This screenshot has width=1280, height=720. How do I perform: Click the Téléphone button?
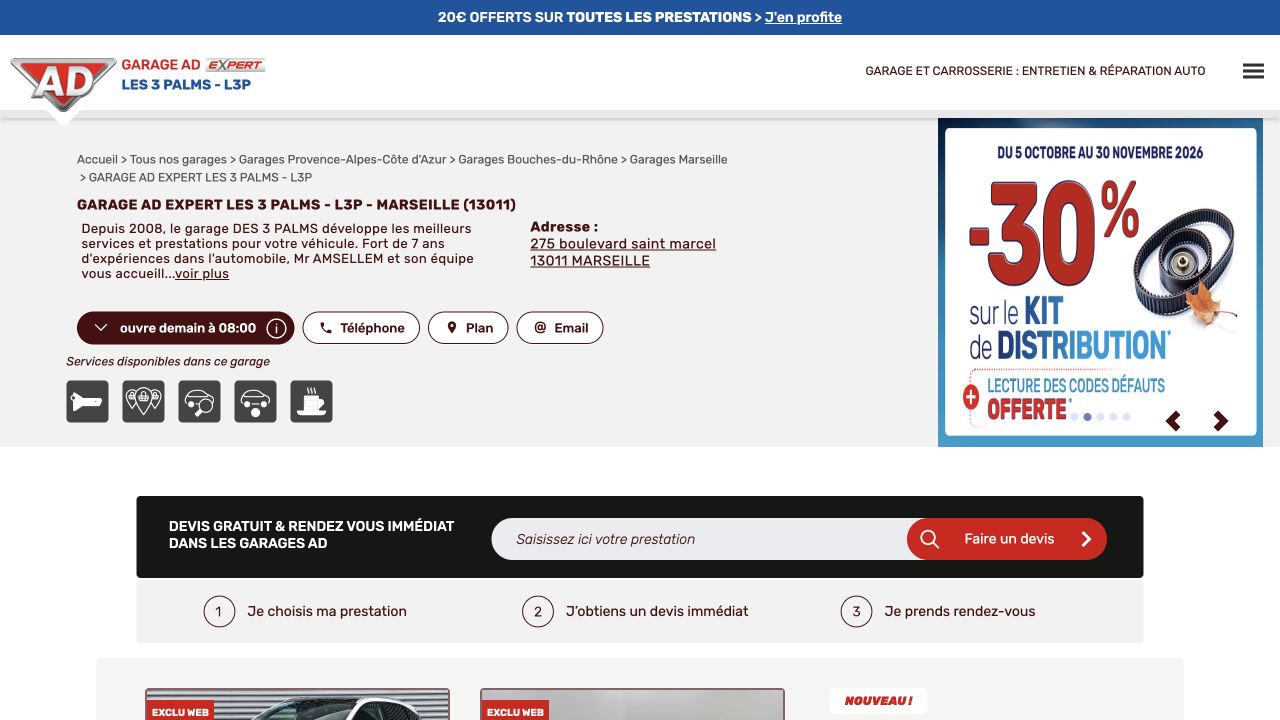(361, 328)
